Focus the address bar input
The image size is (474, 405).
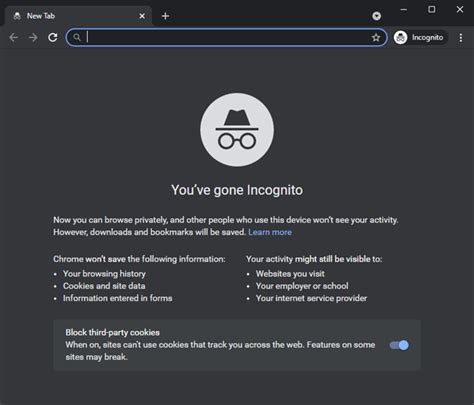coord(227,37)
